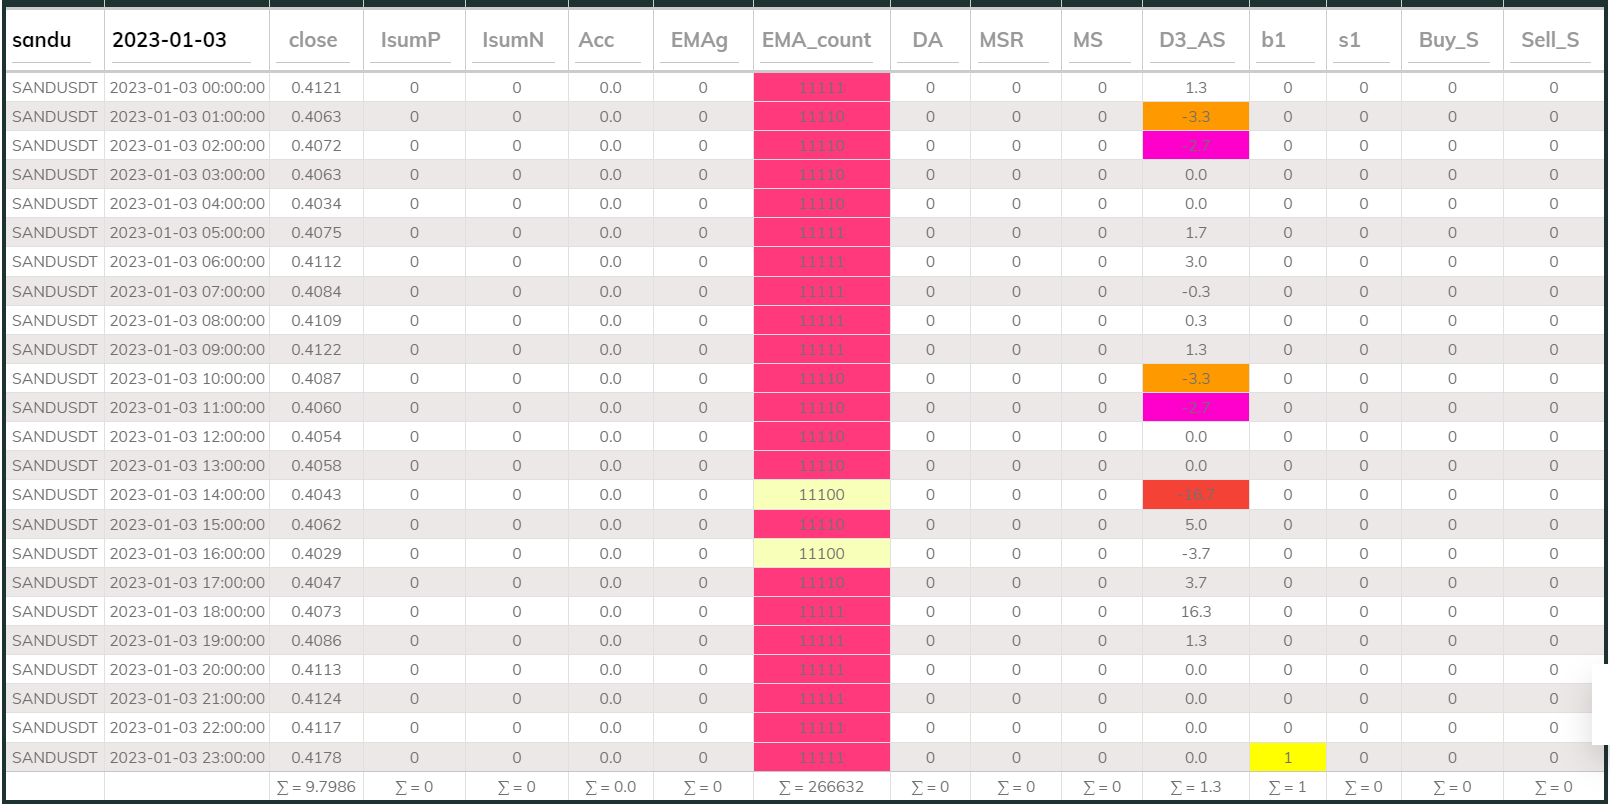Image resolution: width=1610 pixels, height=806 pixels.
Task: Click SANDUSDT in the 00:00:00 row
Action: pos(55,88)
